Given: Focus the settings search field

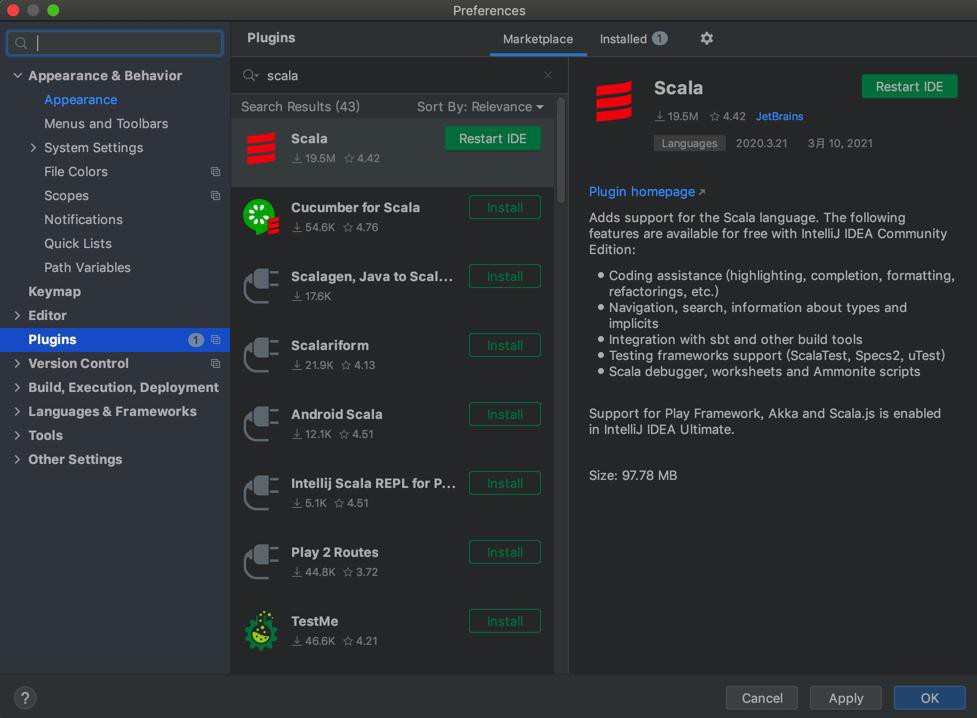Looking at the screenshot, I should pyautogui.click(x=115, y=43).
